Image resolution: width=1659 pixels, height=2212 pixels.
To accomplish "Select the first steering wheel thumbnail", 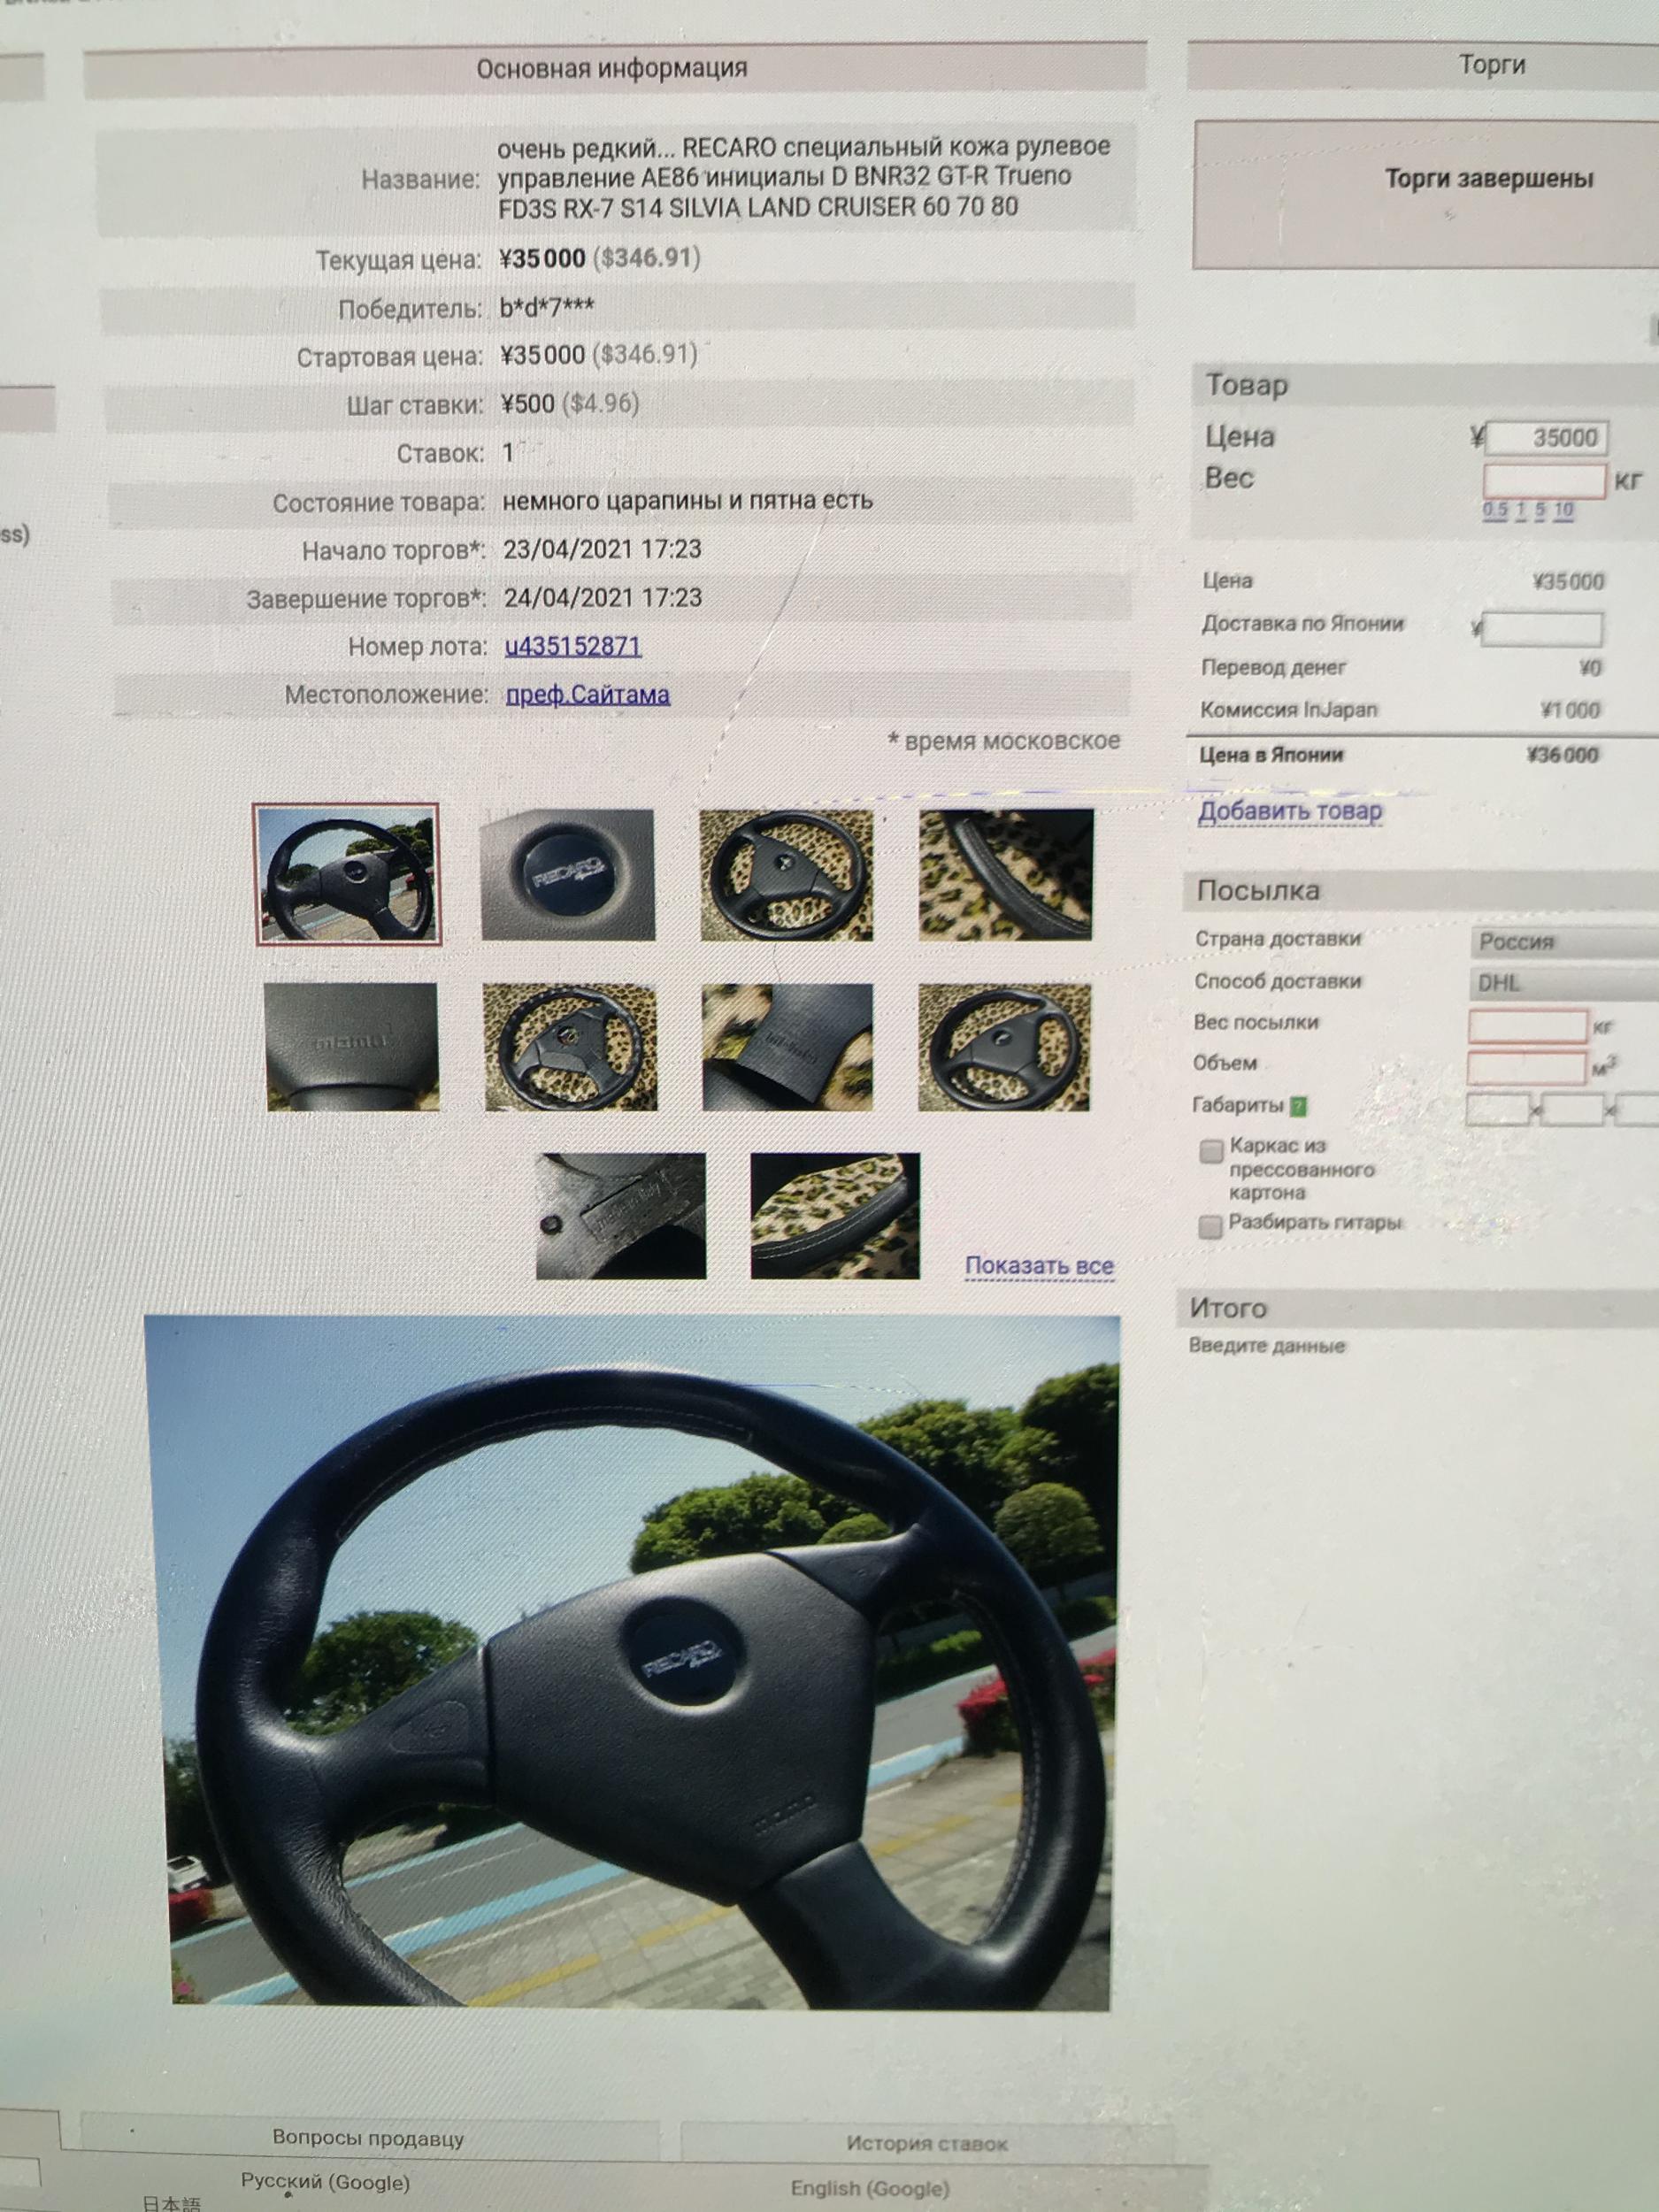I will (x=347, y=875).
